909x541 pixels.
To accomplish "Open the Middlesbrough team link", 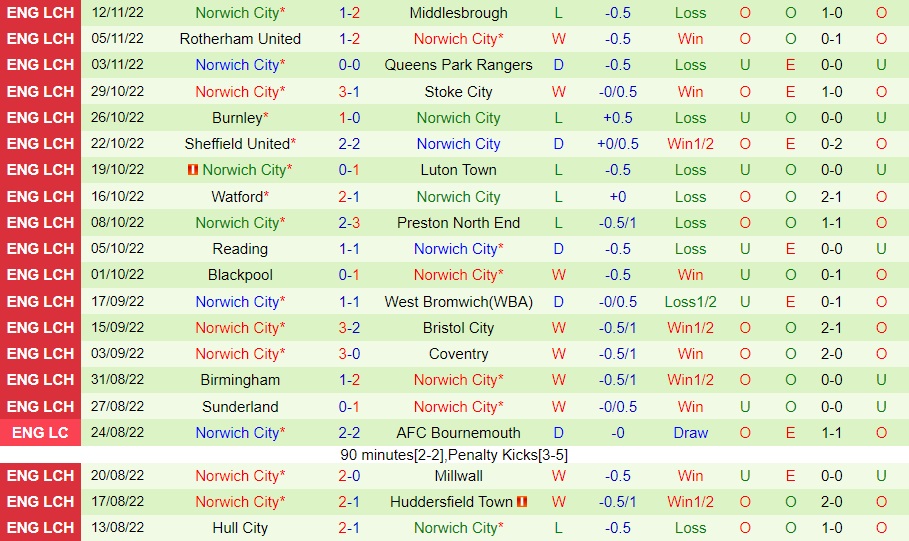I will [x=458, y=13].
